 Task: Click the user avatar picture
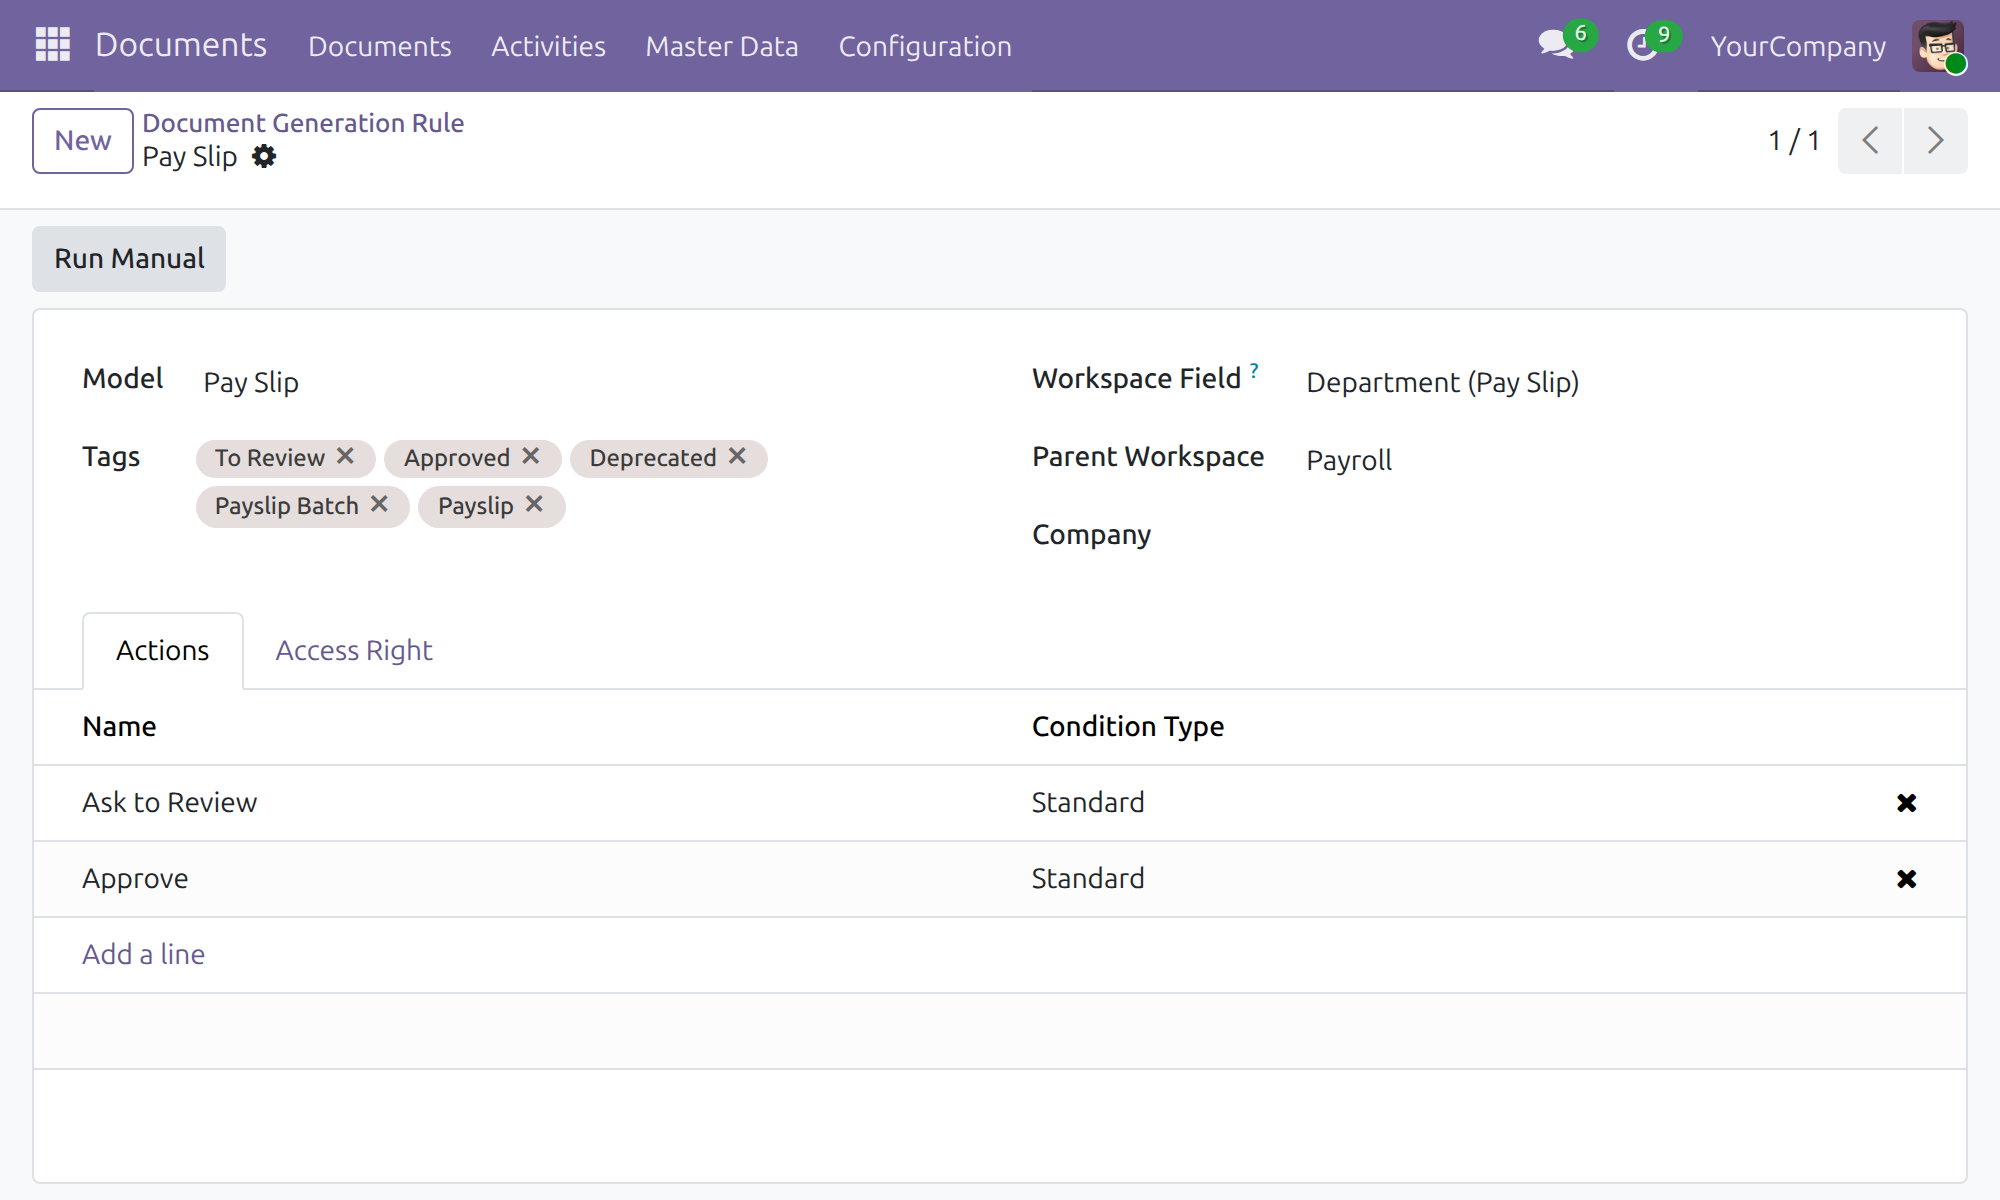pyautogui.click(x=1938, y=46)
